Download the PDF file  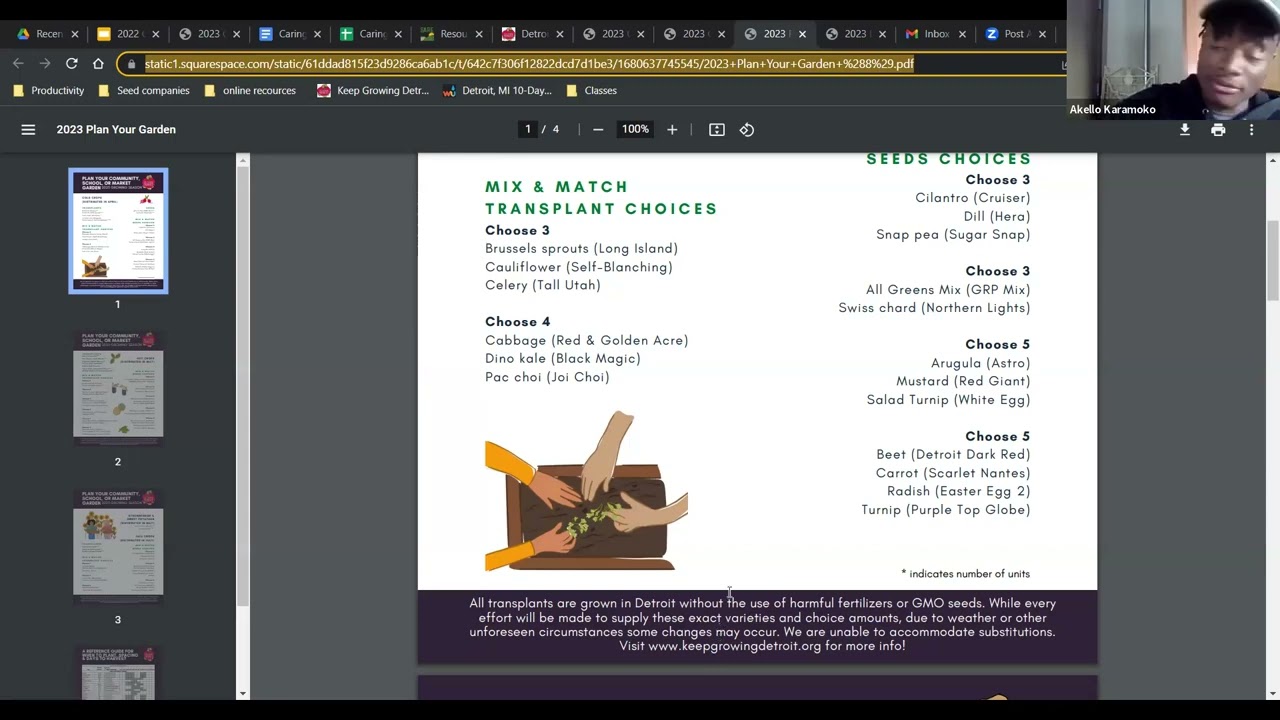coord(1185,129)
